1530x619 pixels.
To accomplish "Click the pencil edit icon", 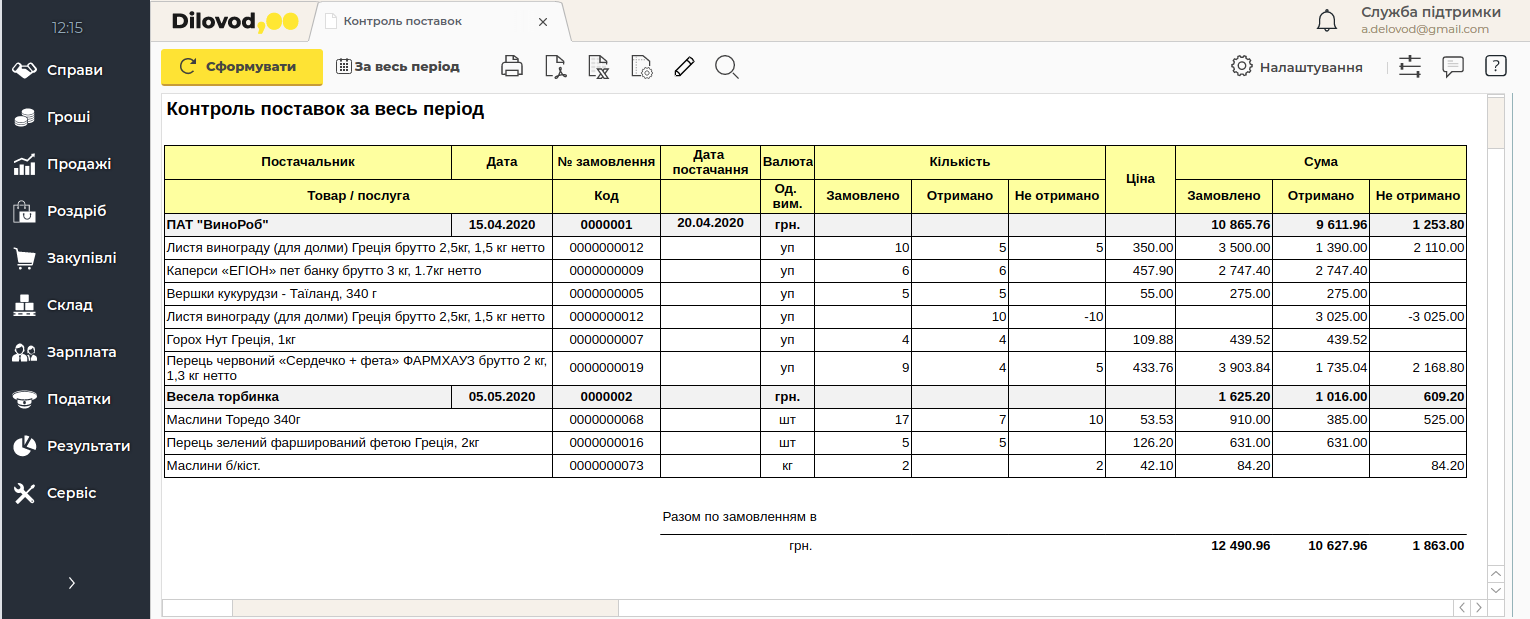I will click(684, 67).
